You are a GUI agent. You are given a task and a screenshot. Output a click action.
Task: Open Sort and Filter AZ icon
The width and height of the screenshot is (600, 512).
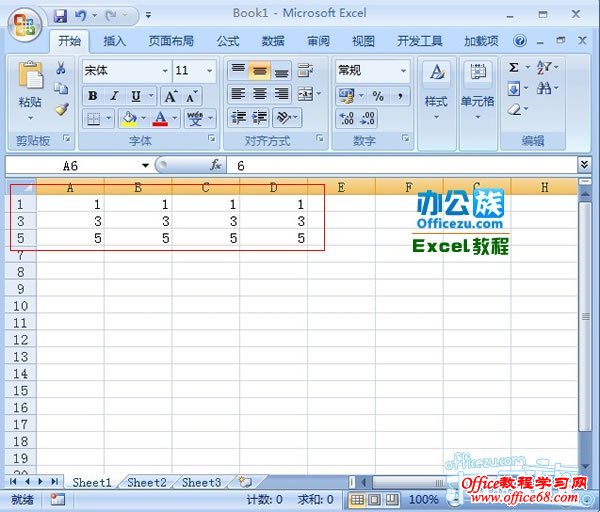pos(543,67)
